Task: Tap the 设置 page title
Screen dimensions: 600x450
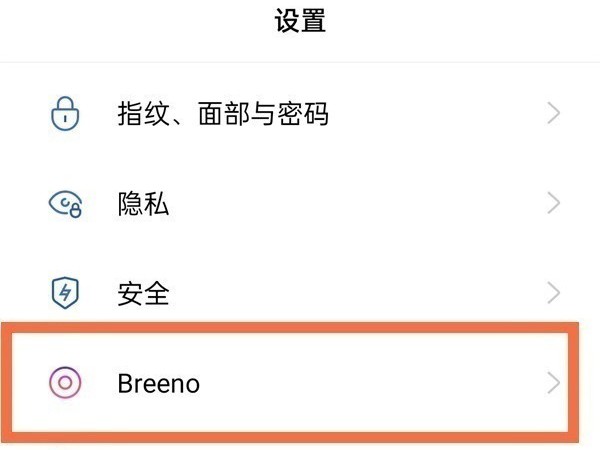Action: click(x=300, y=21)
